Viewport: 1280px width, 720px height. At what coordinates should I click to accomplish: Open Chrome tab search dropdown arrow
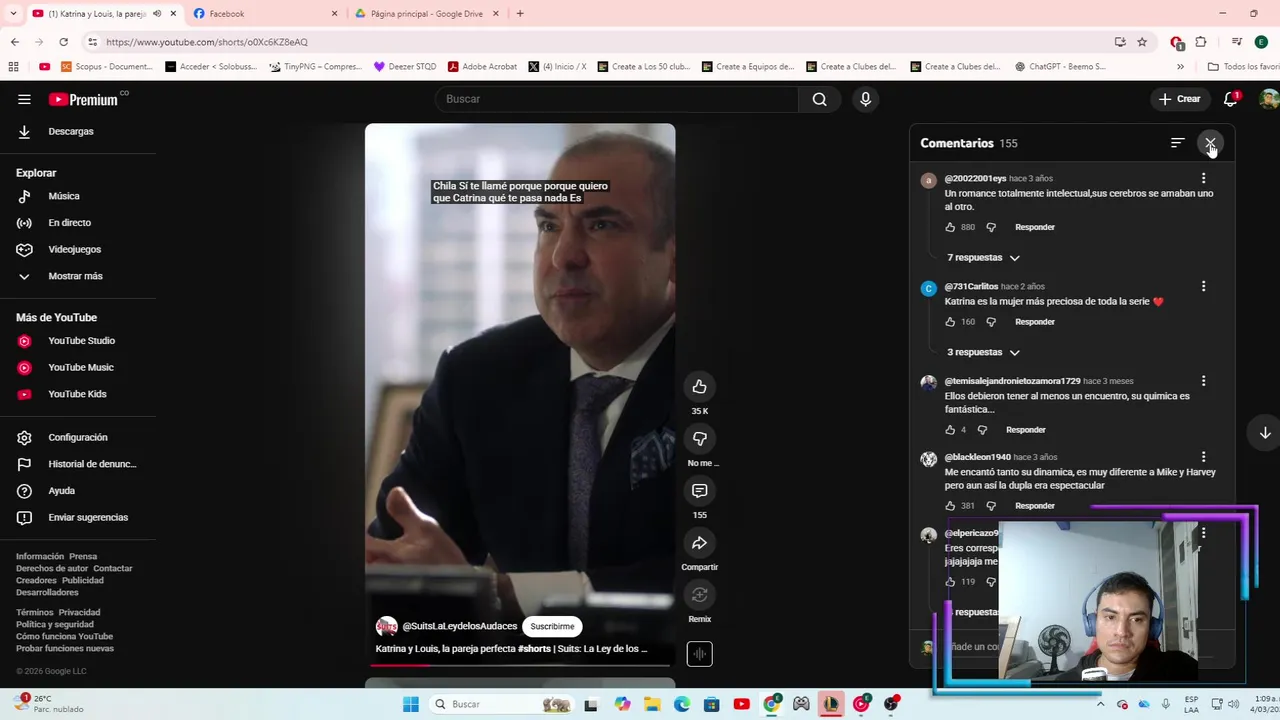[13, 14]
